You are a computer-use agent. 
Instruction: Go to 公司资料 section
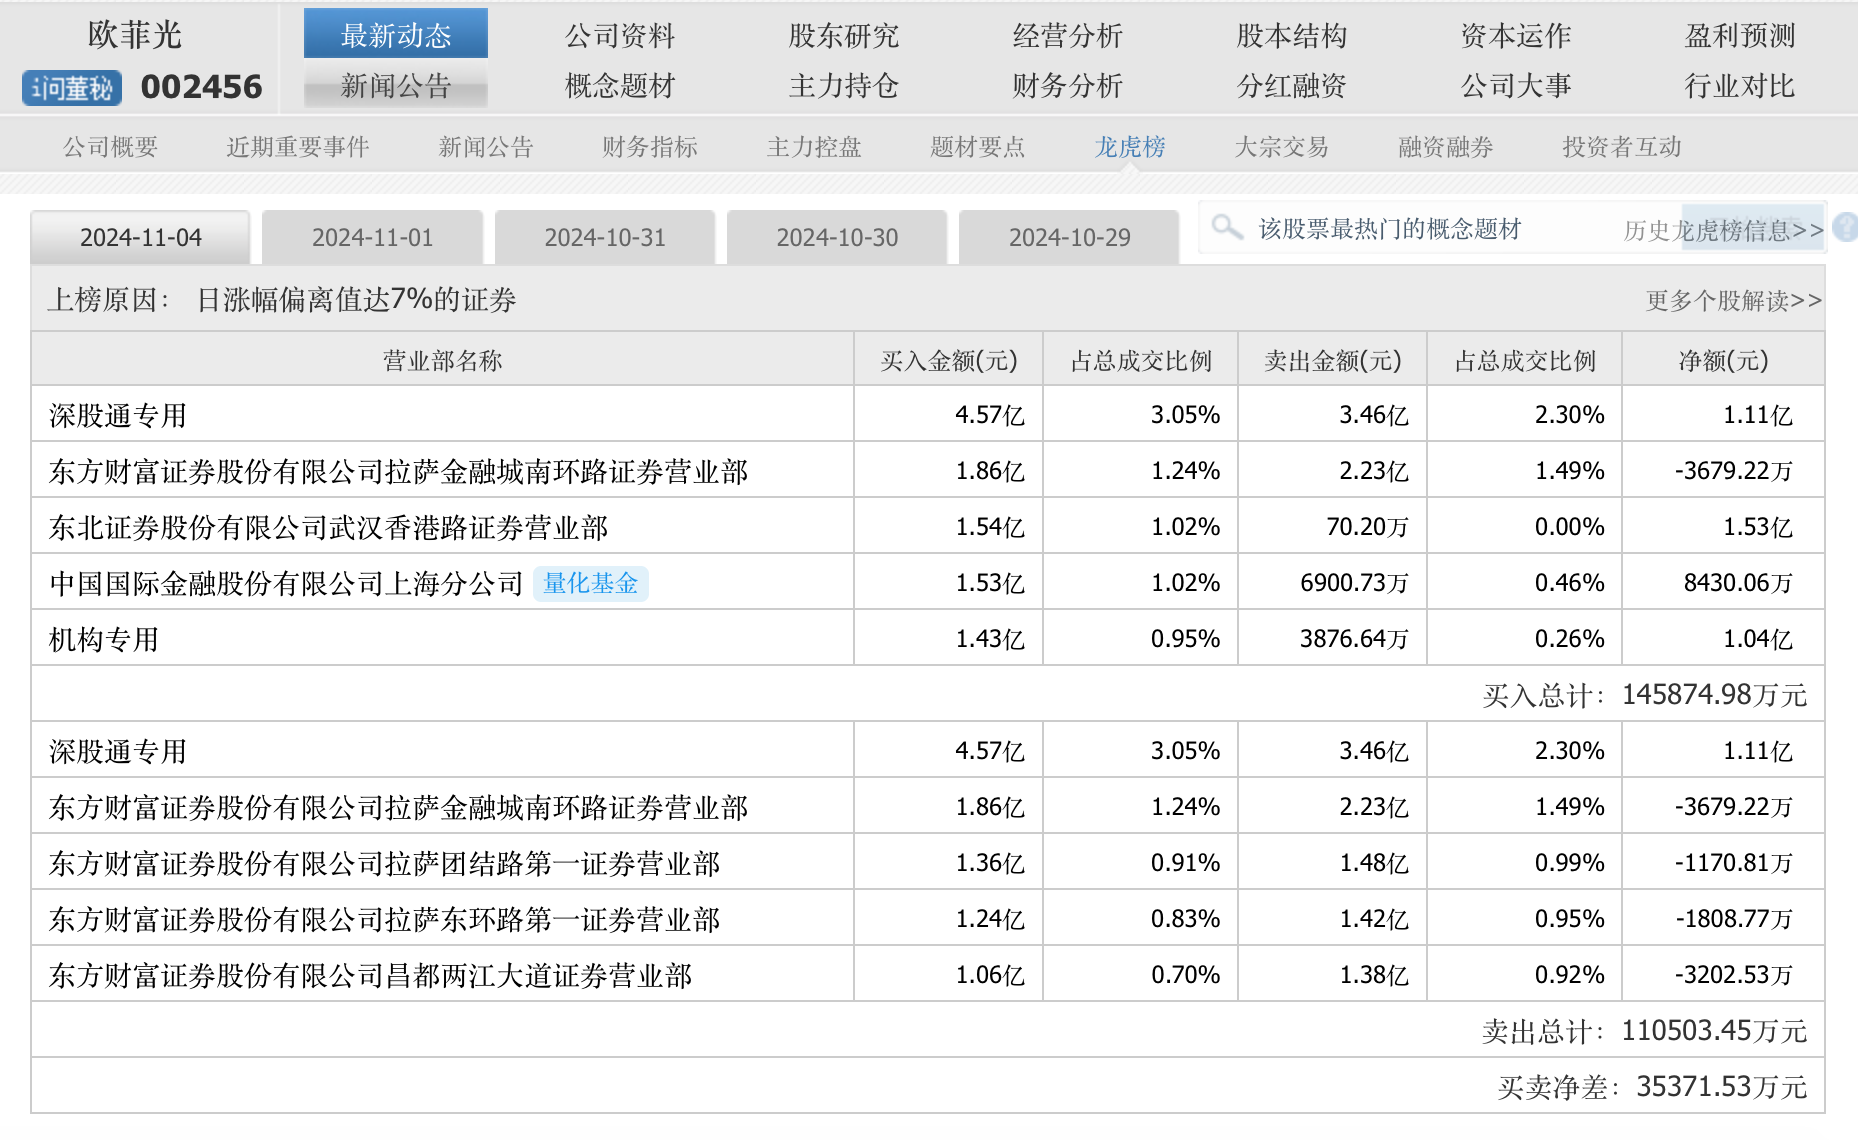click(620, 36)
